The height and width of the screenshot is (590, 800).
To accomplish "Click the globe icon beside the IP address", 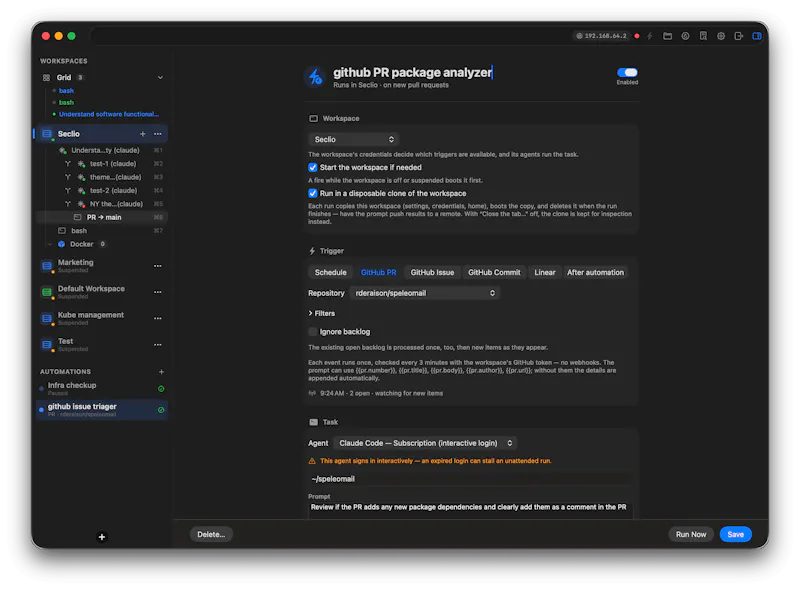I will (x=579, y=36).
